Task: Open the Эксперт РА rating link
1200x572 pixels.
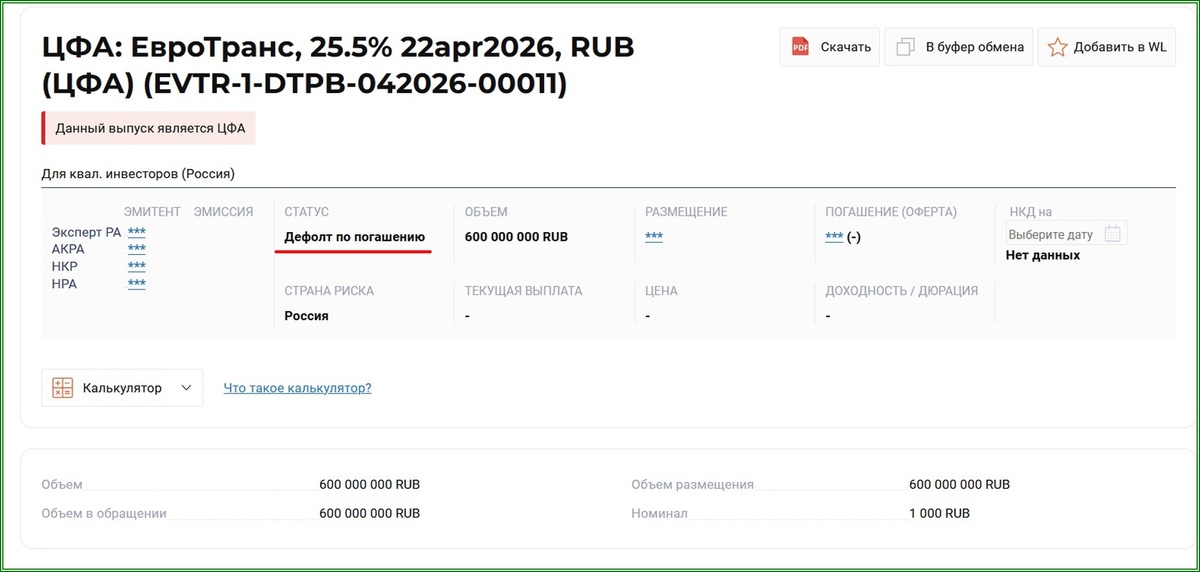Action: click(x=137, y=233)
